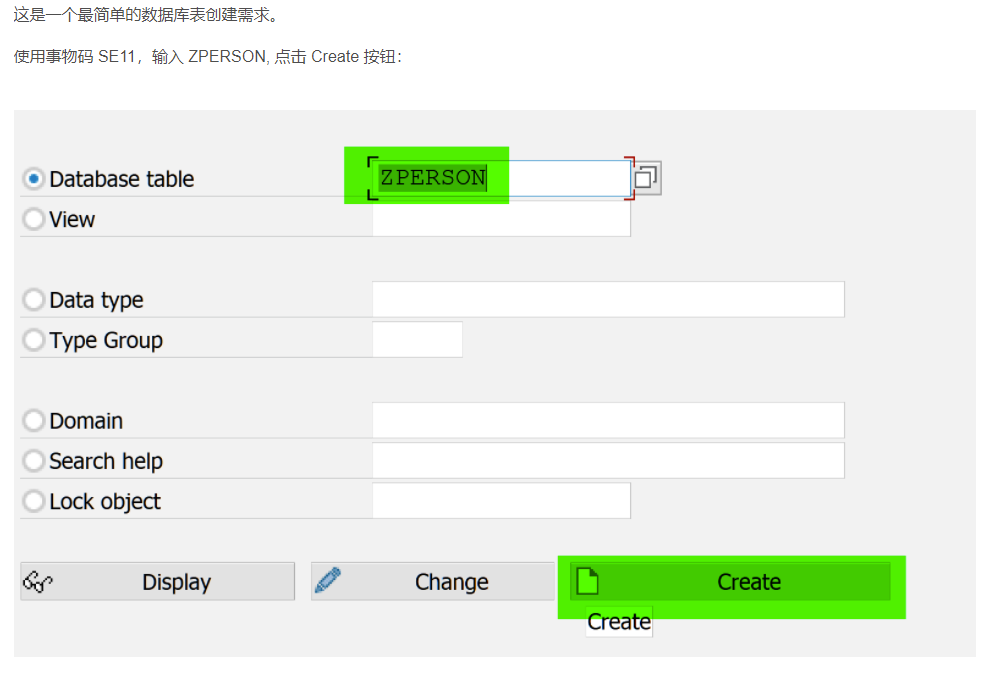This screenshot has width=981, height=696.
Task: Click the Type Group input field
Action: 417,340
